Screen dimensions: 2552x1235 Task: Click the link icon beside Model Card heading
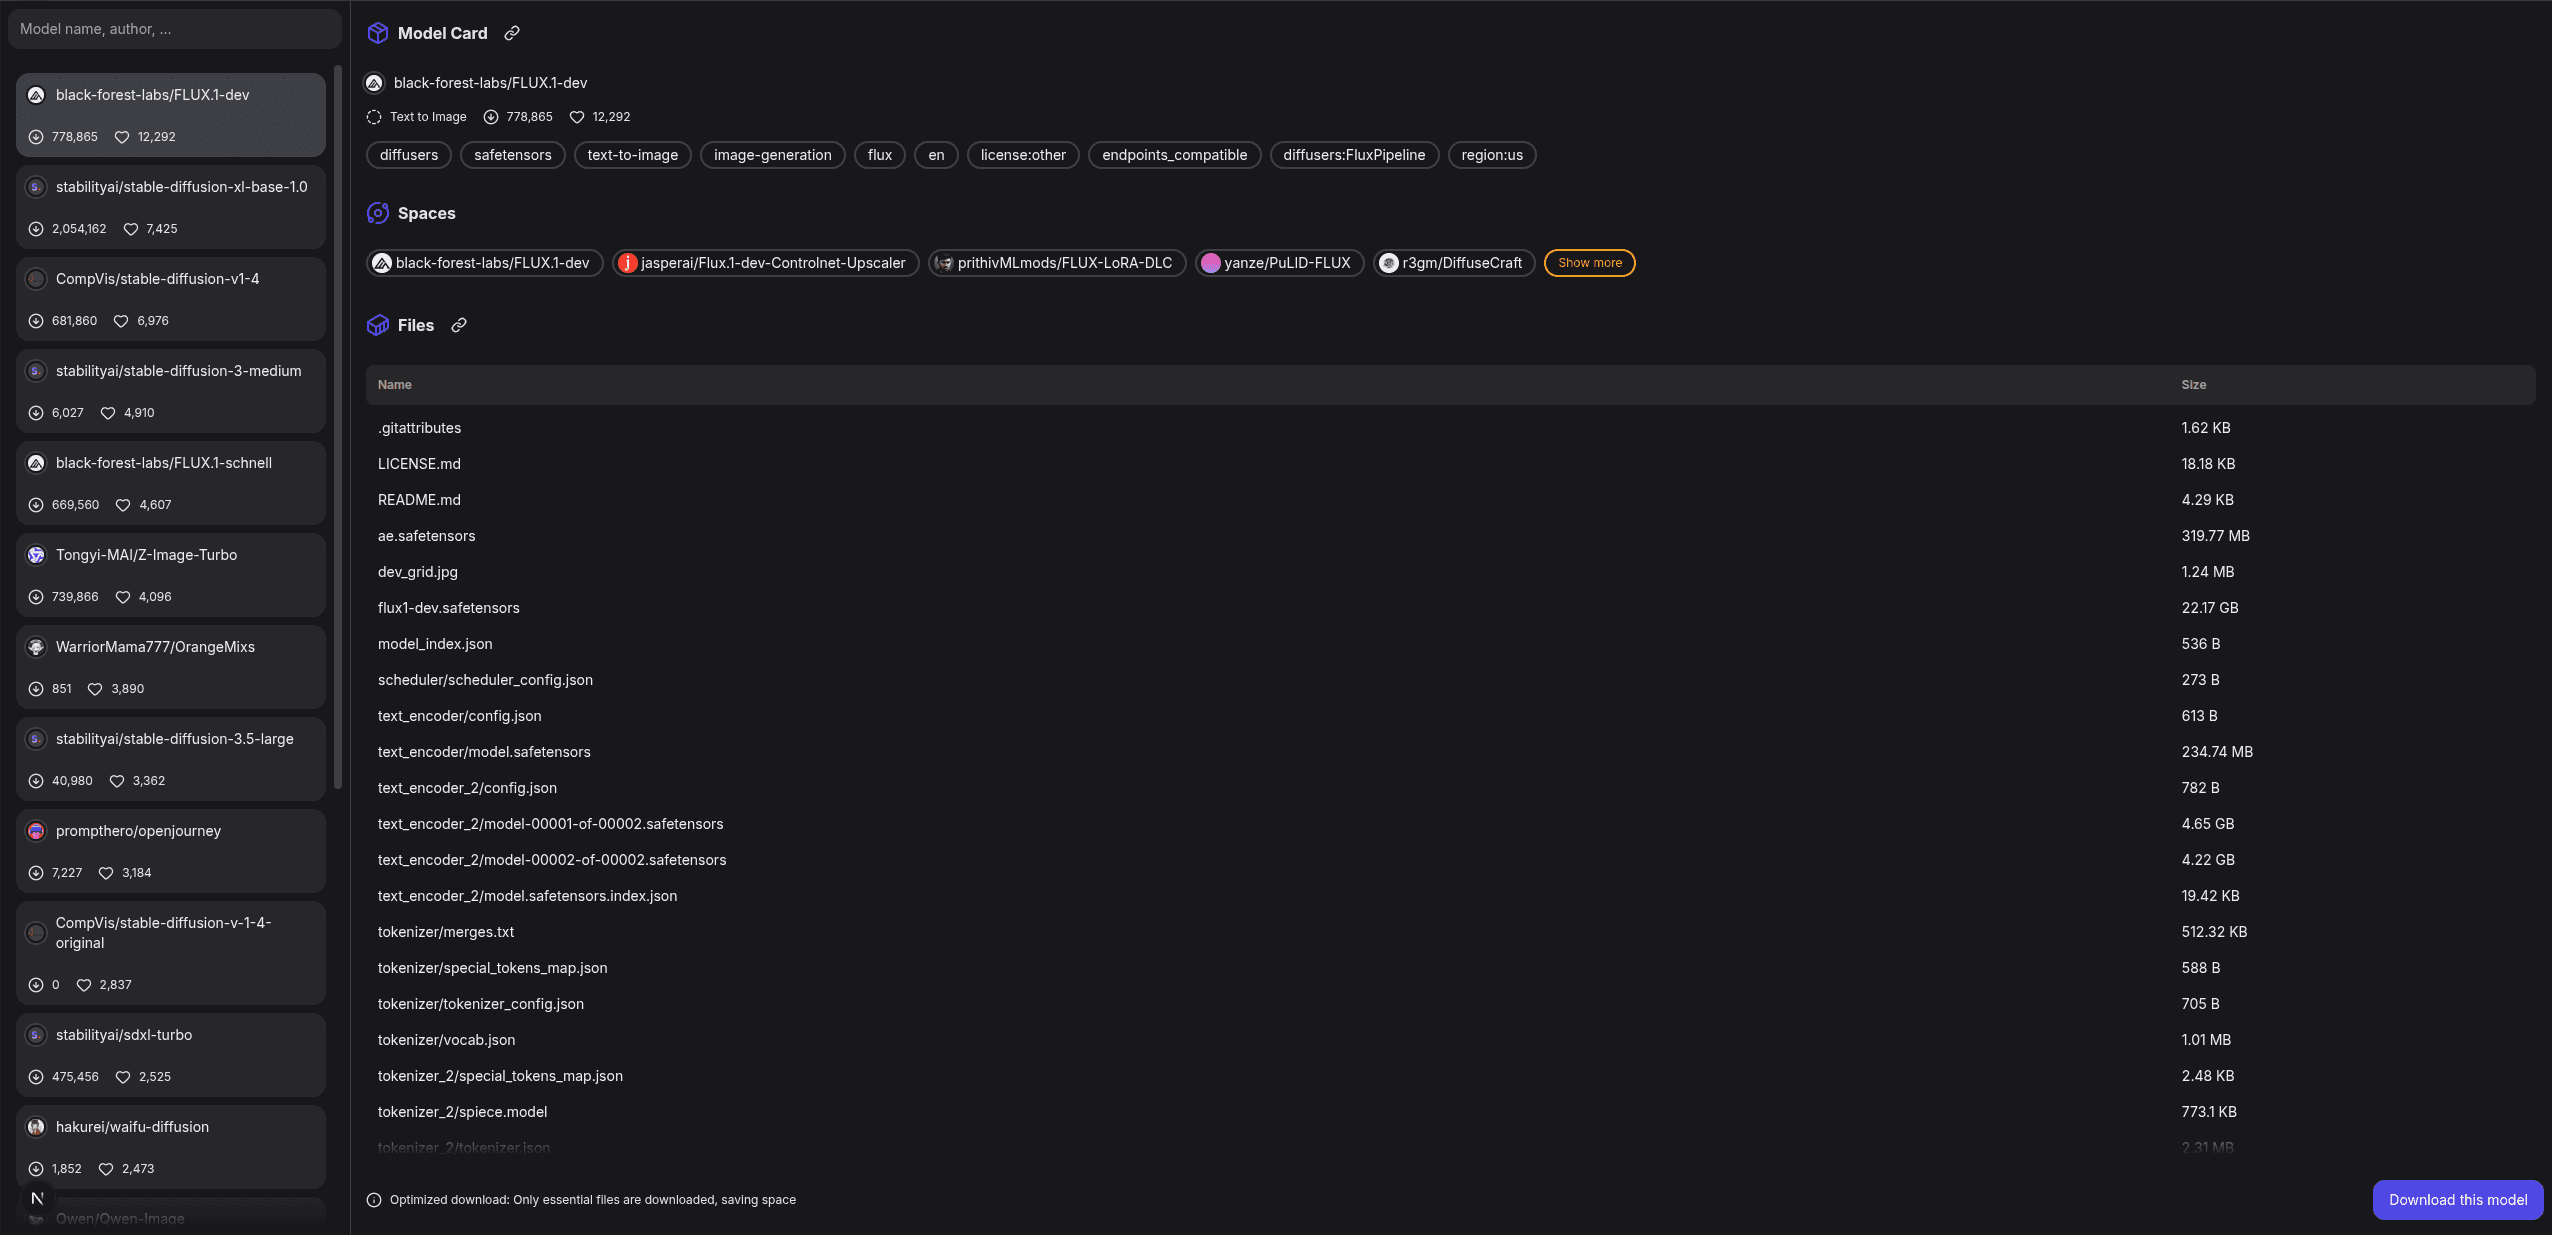pyautogui.click(x=511, y=33)
